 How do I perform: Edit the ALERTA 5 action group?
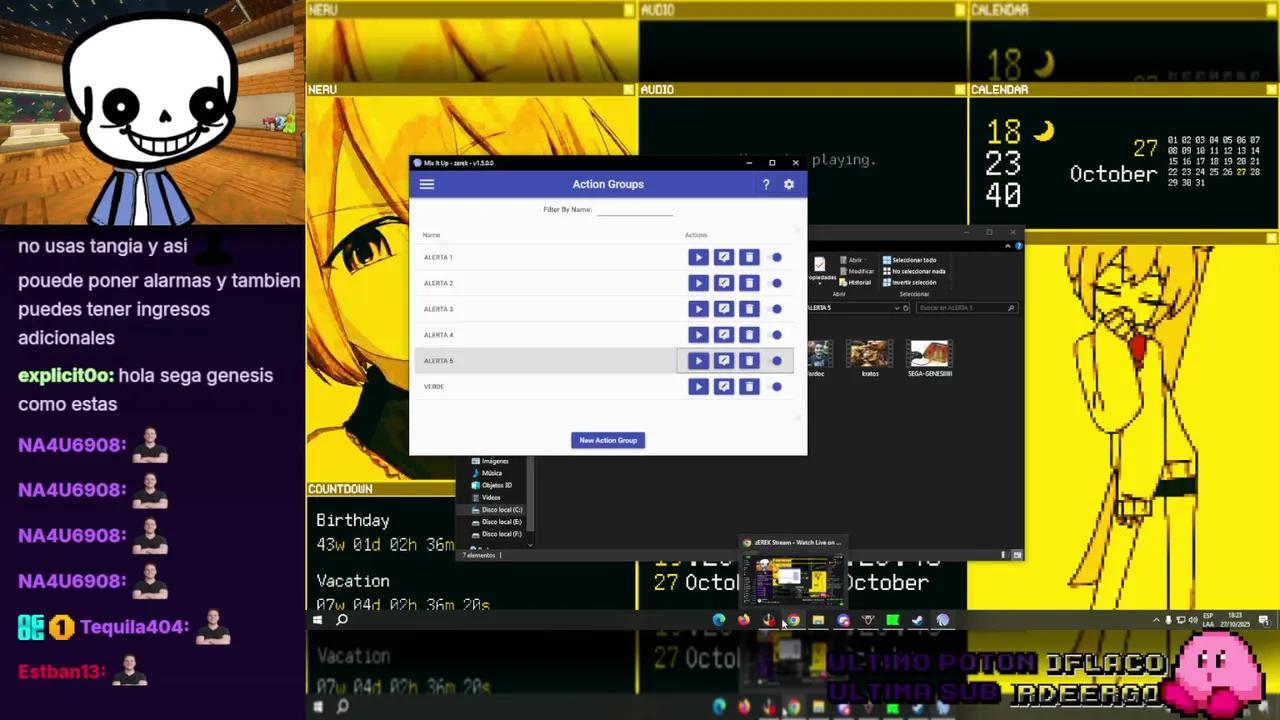(x=724, y=361)
